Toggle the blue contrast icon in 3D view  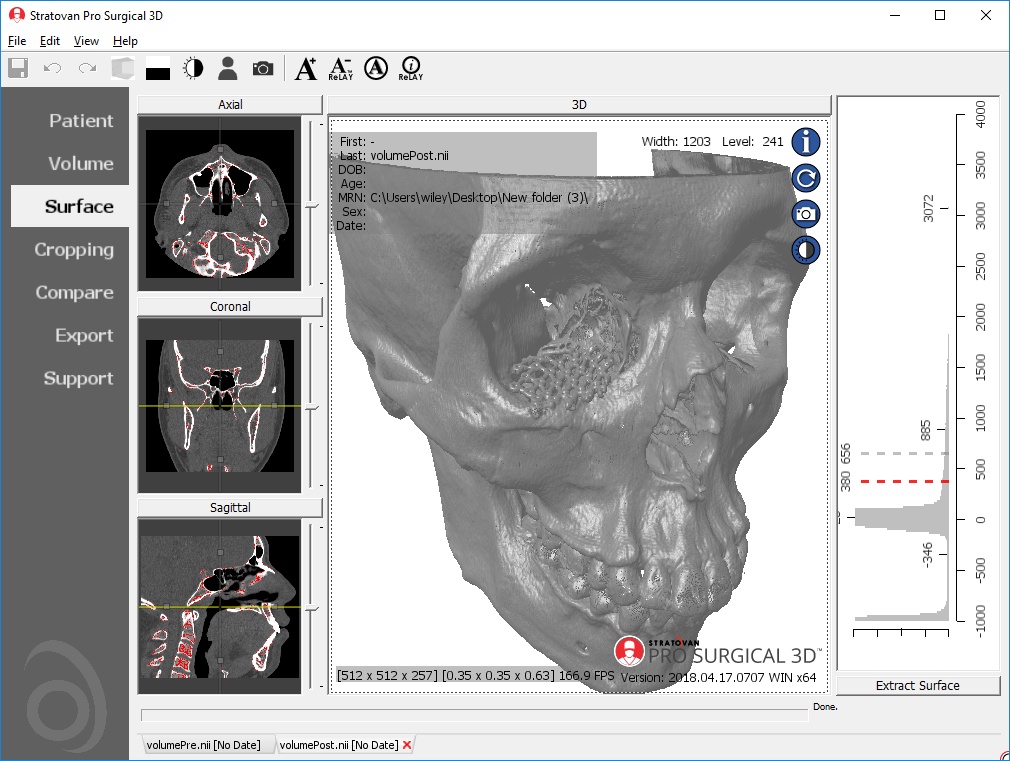[x=806, y=249]
